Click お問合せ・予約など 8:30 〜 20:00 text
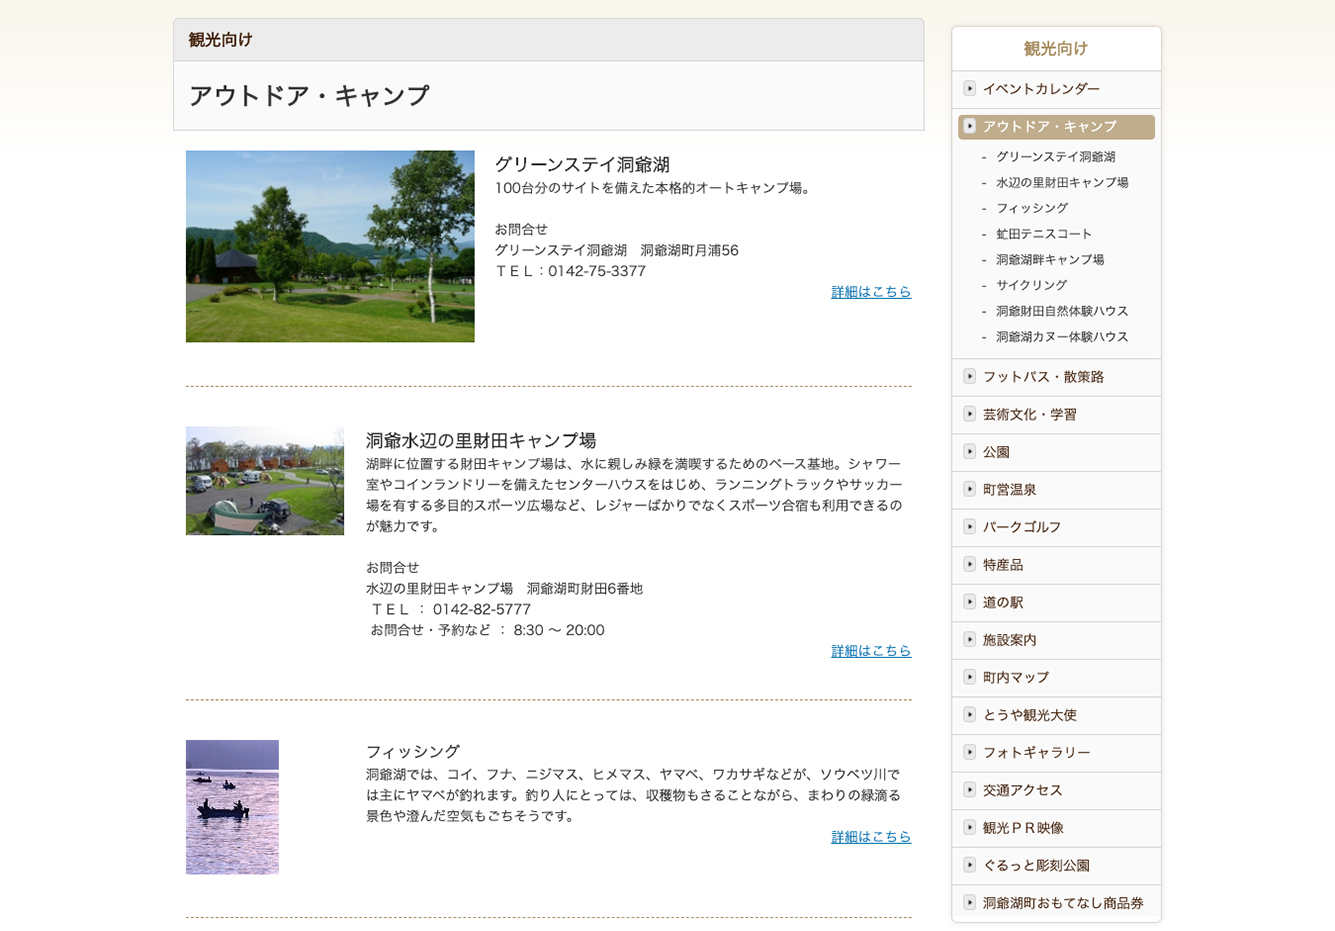This screenshot has height=931, width=1335. 488,630
